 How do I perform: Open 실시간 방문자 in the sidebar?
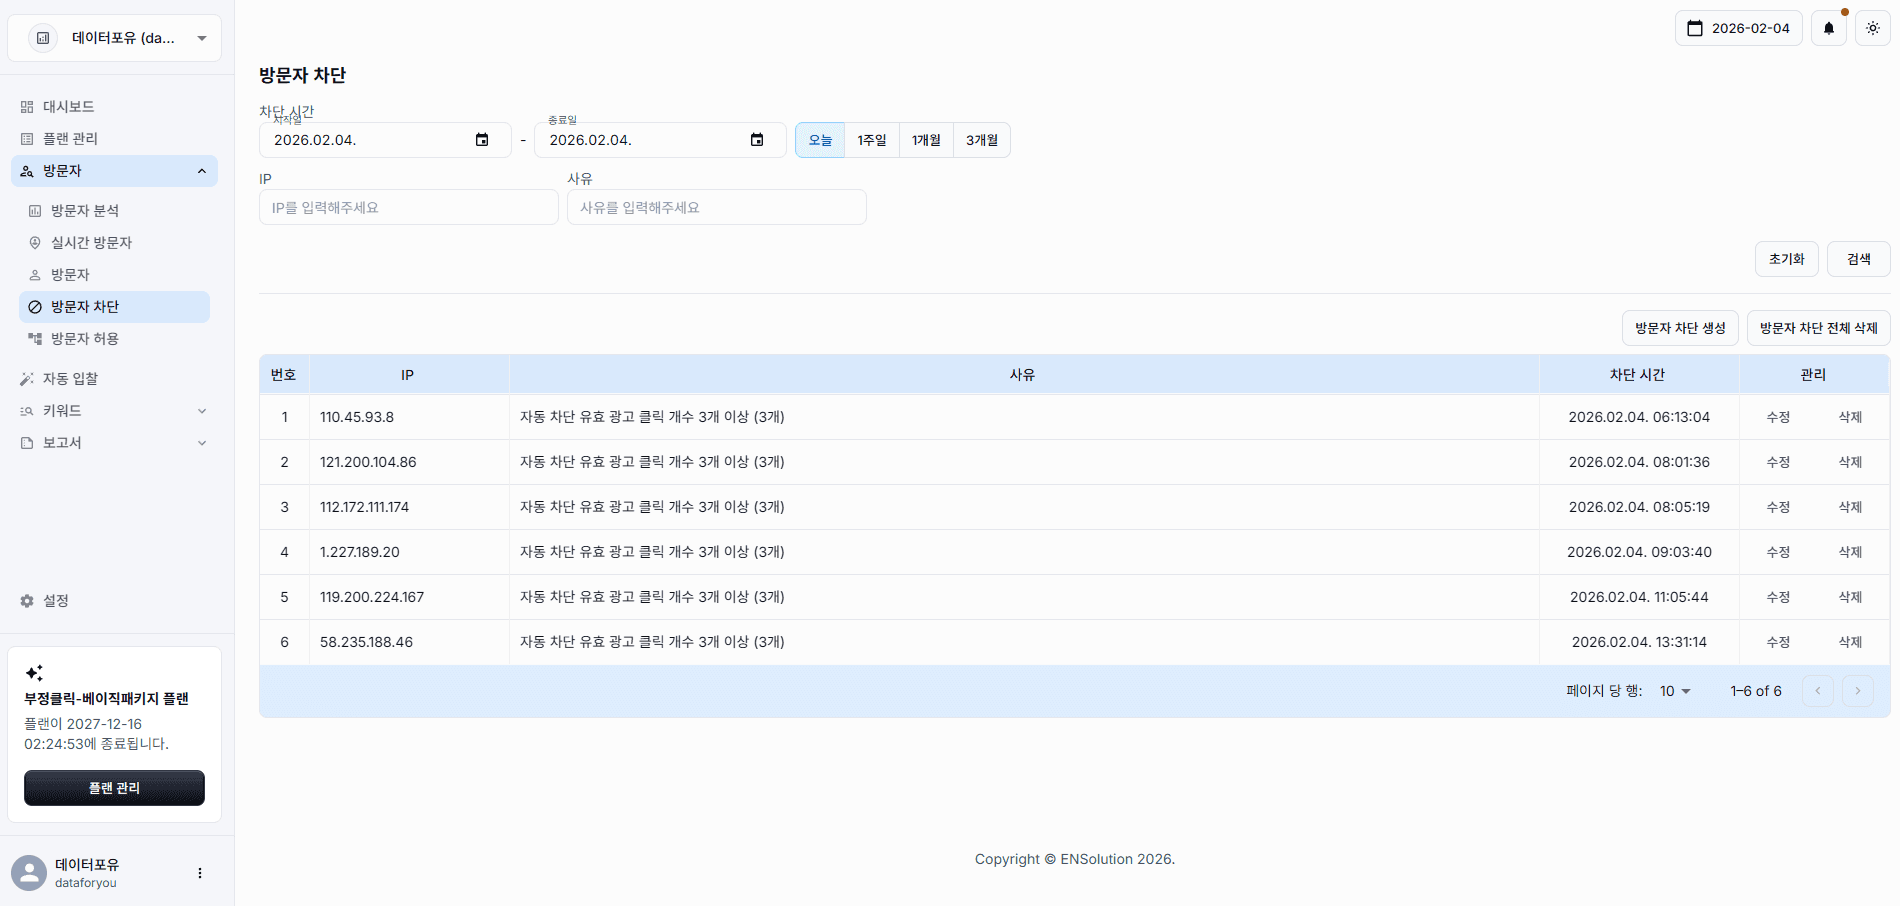tap(91, 243)
